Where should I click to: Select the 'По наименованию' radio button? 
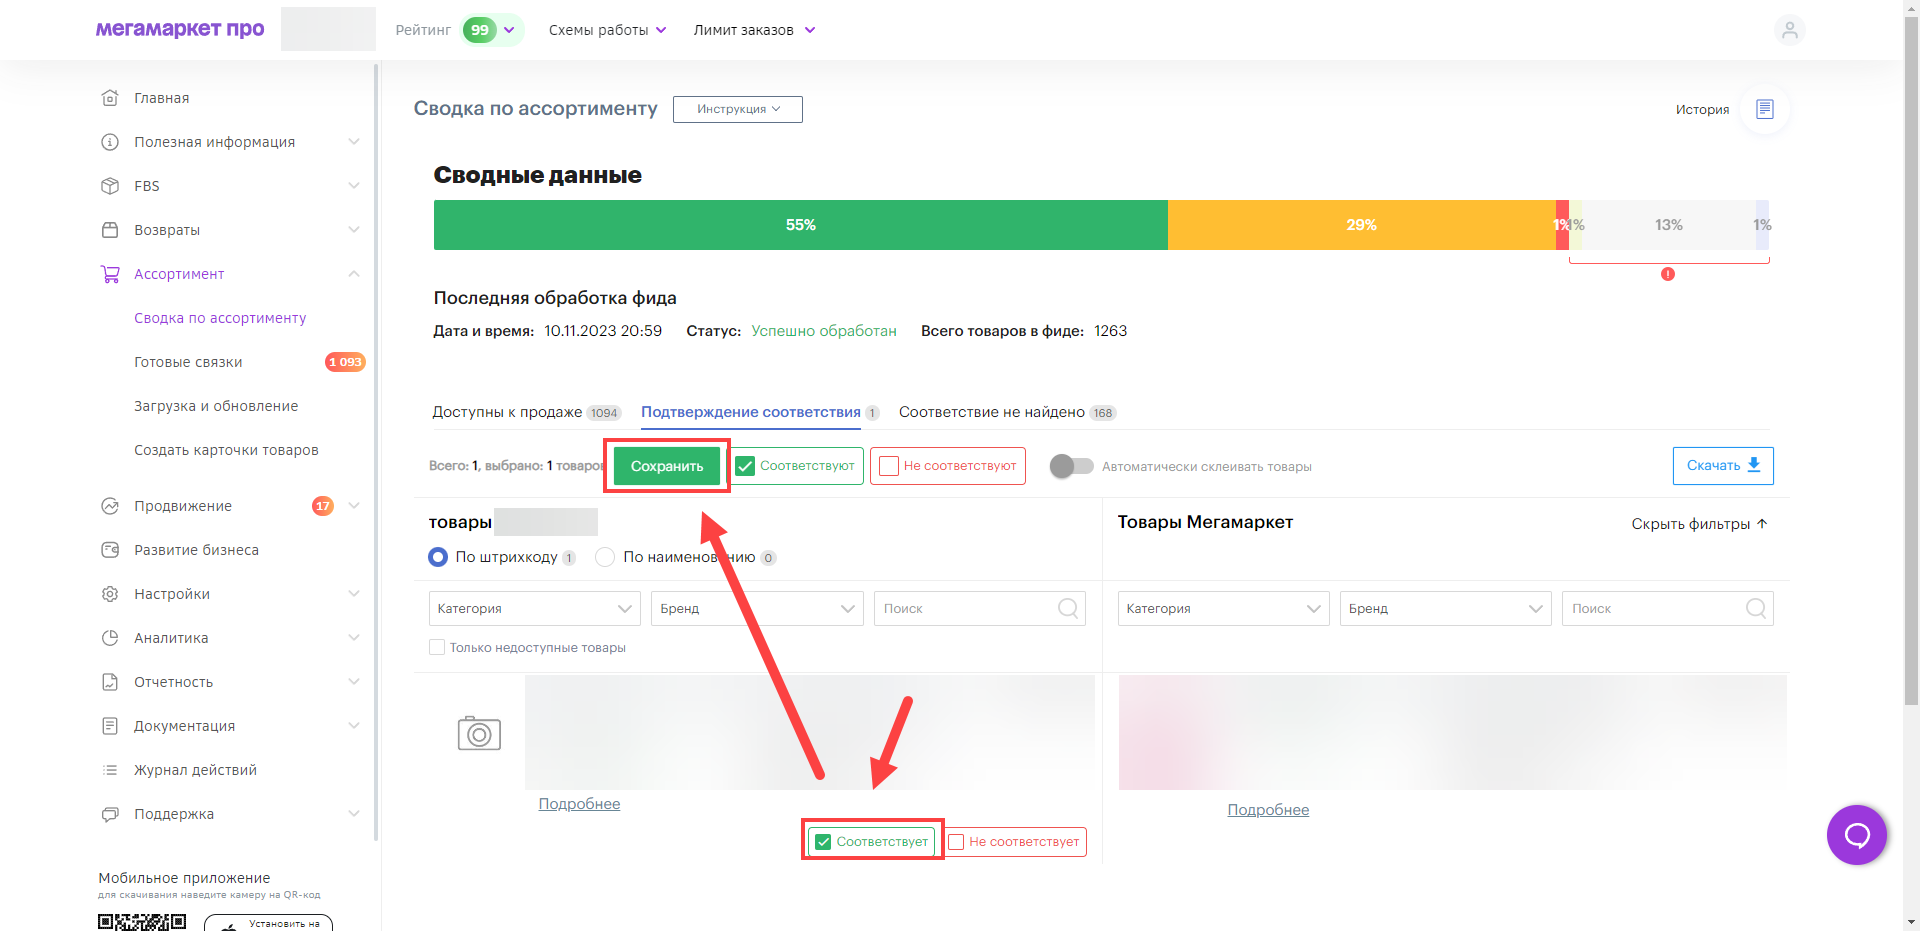click(x=605, y=557)
